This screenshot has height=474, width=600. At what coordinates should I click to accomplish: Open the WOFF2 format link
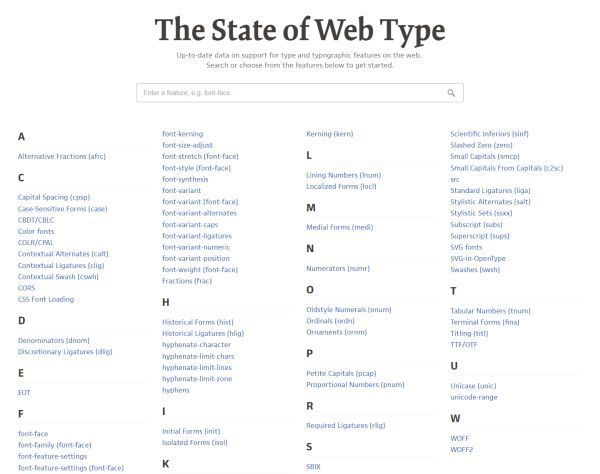pyautogui.click(x=461, y=450)
